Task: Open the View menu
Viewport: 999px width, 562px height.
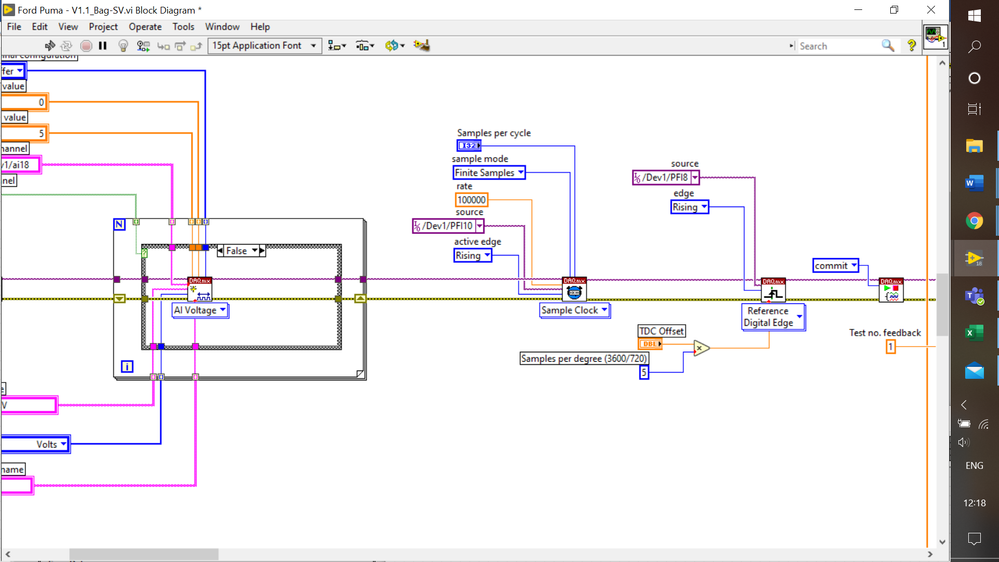Action: click(x=68, y=27)
